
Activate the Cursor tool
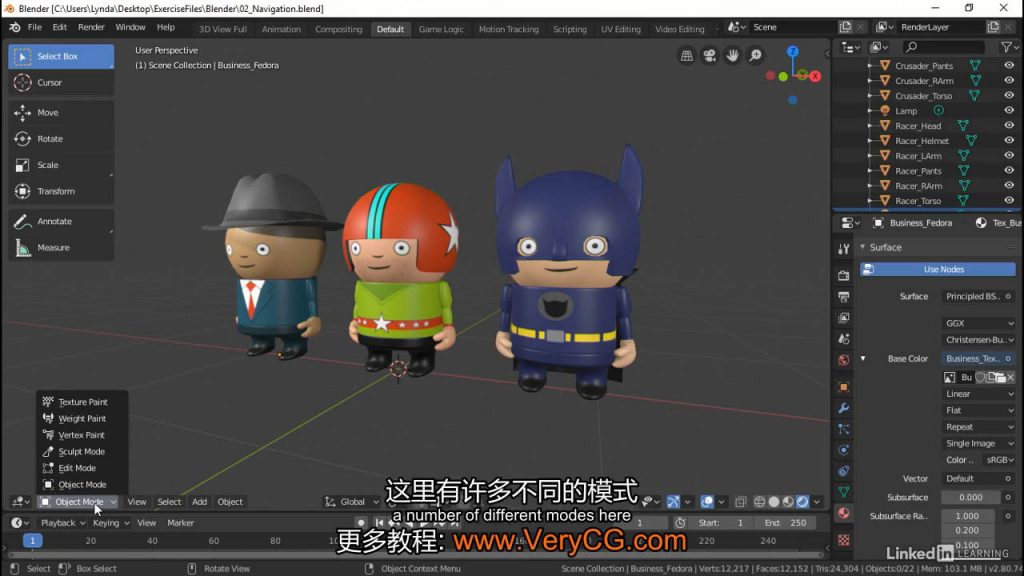(61, 82)
